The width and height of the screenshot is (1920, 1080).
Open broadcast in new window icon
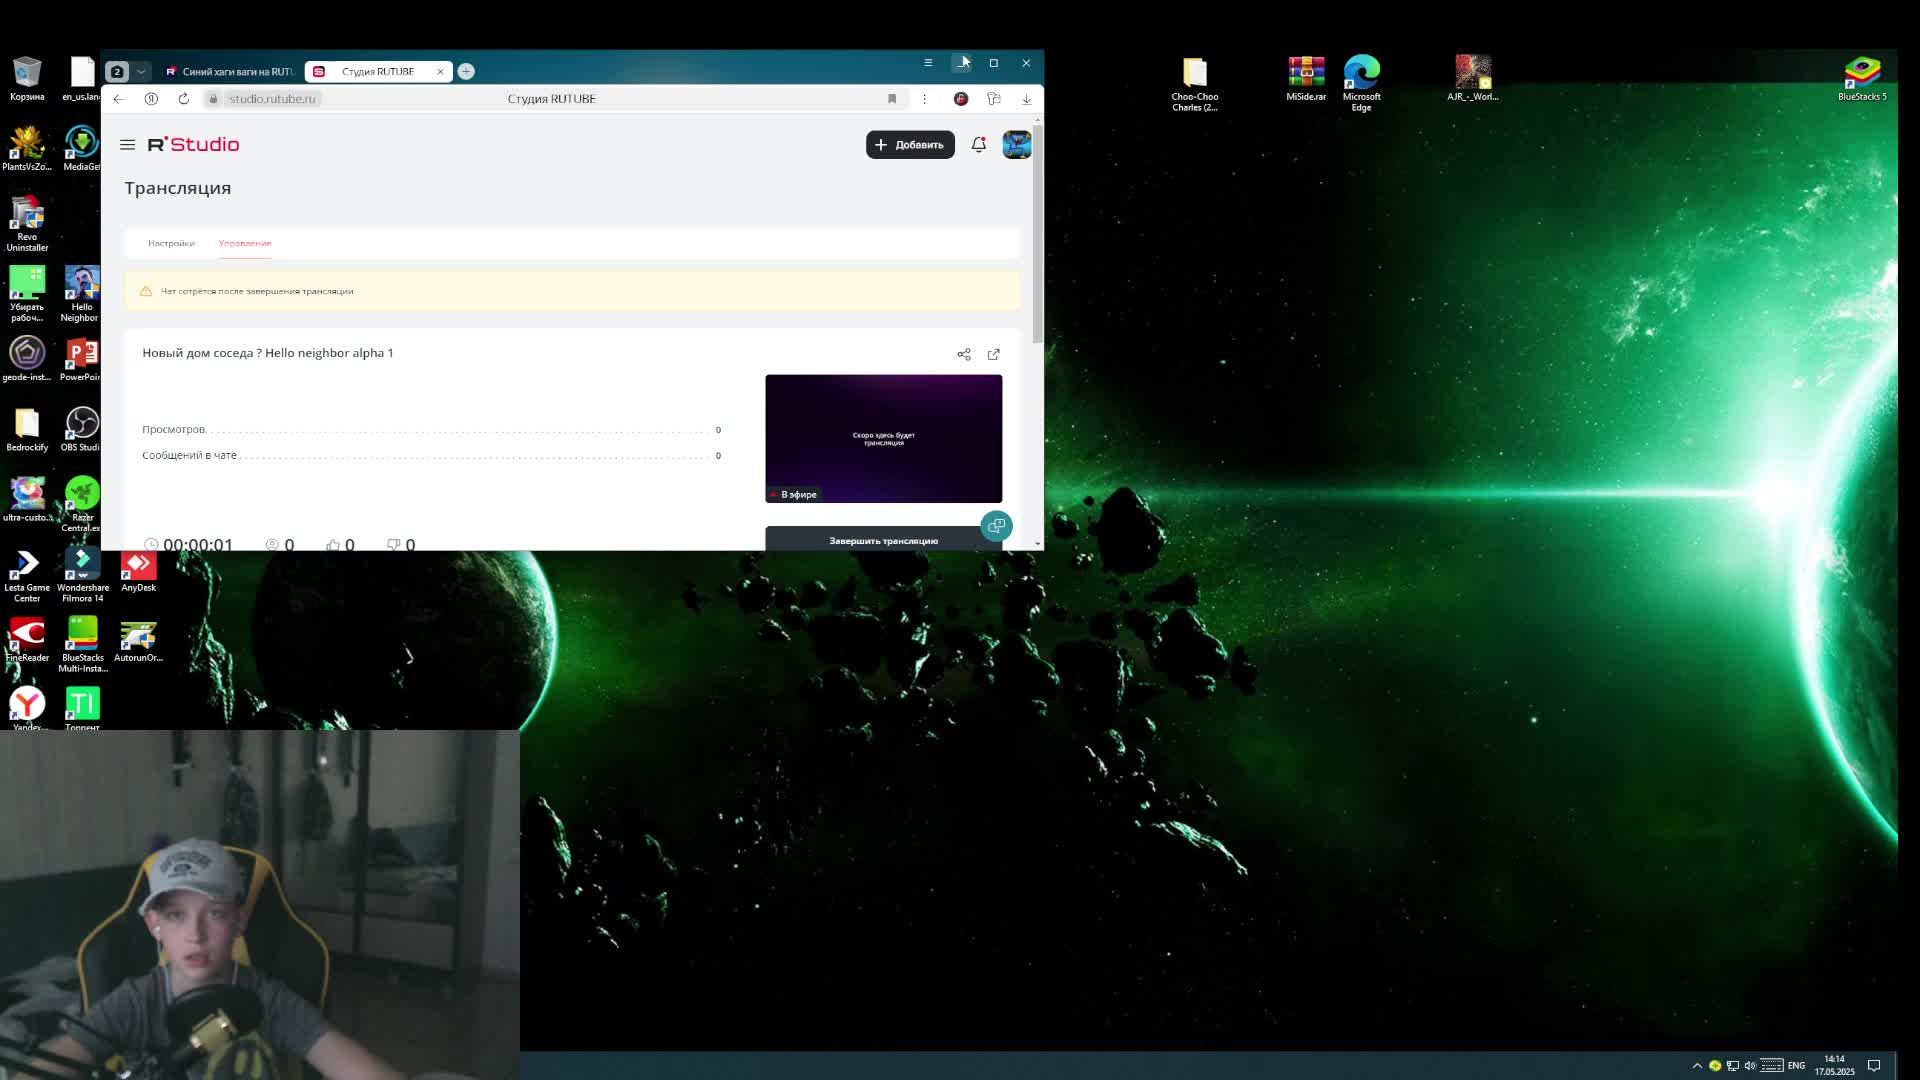pyautogui.click(x=994, y=354)
